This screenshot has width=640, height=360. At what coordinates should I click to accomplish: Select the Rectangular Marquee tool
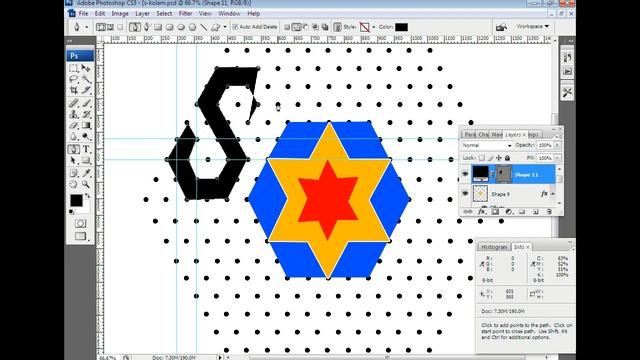[74, 68]
